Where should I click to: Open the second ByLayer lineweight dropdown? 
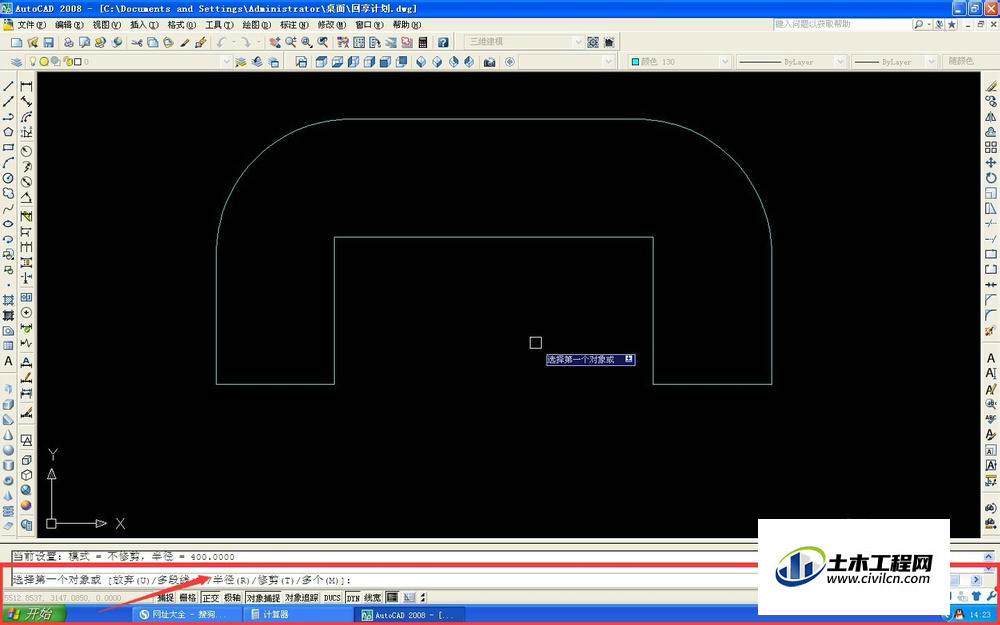coord(931,62)
